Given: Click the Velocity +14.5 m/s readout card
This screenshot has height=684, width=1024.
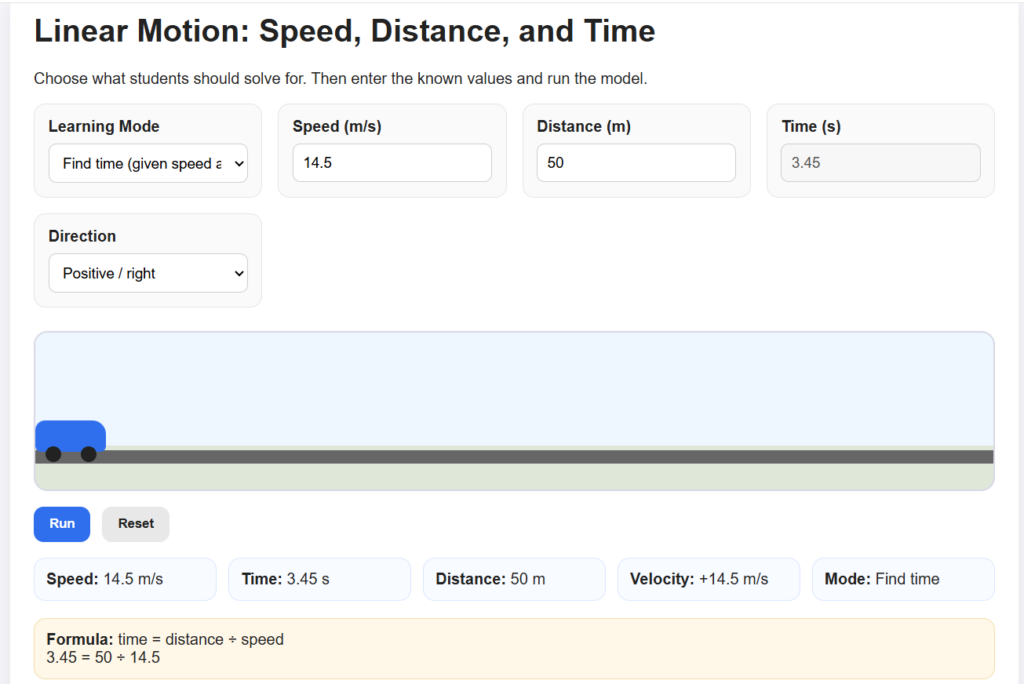Looking at the screenshot, I should click(708, 579).
